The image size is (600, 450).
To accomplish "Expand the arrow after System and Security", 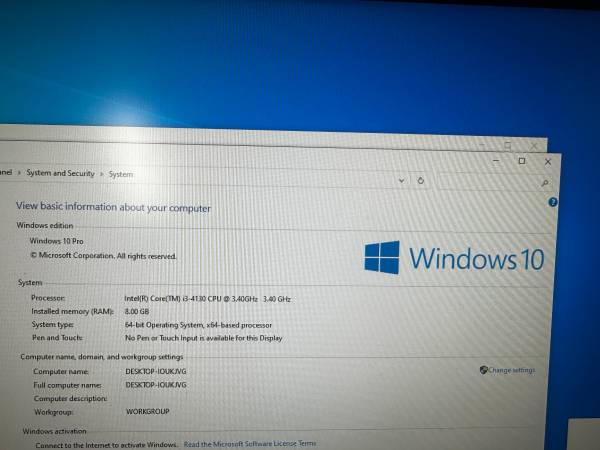I will coord(102,174).
